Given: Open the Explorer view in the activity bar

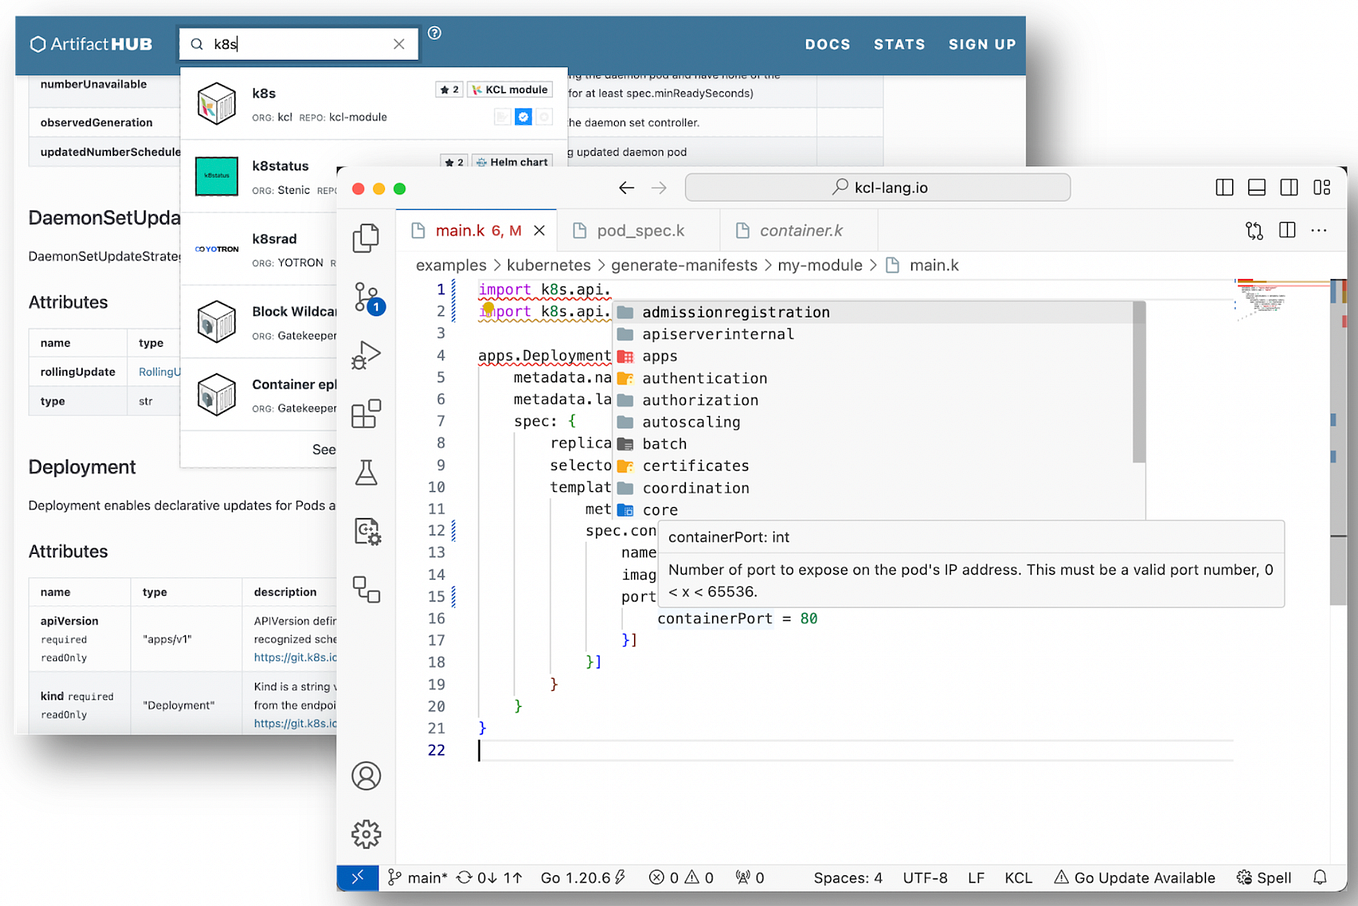Looking at the screenshot, I should coord(366,238).
